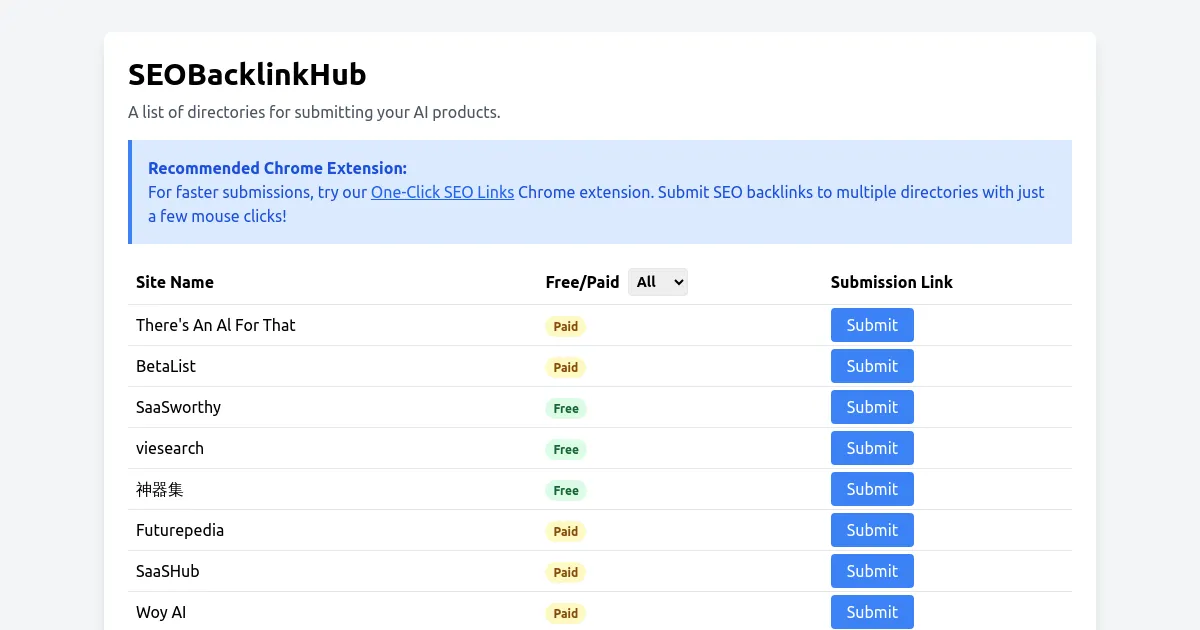The image size is (1200, 630).
Task: Submit to Woy AI directory
Action: pyautogui.click(x=871, y=612)
